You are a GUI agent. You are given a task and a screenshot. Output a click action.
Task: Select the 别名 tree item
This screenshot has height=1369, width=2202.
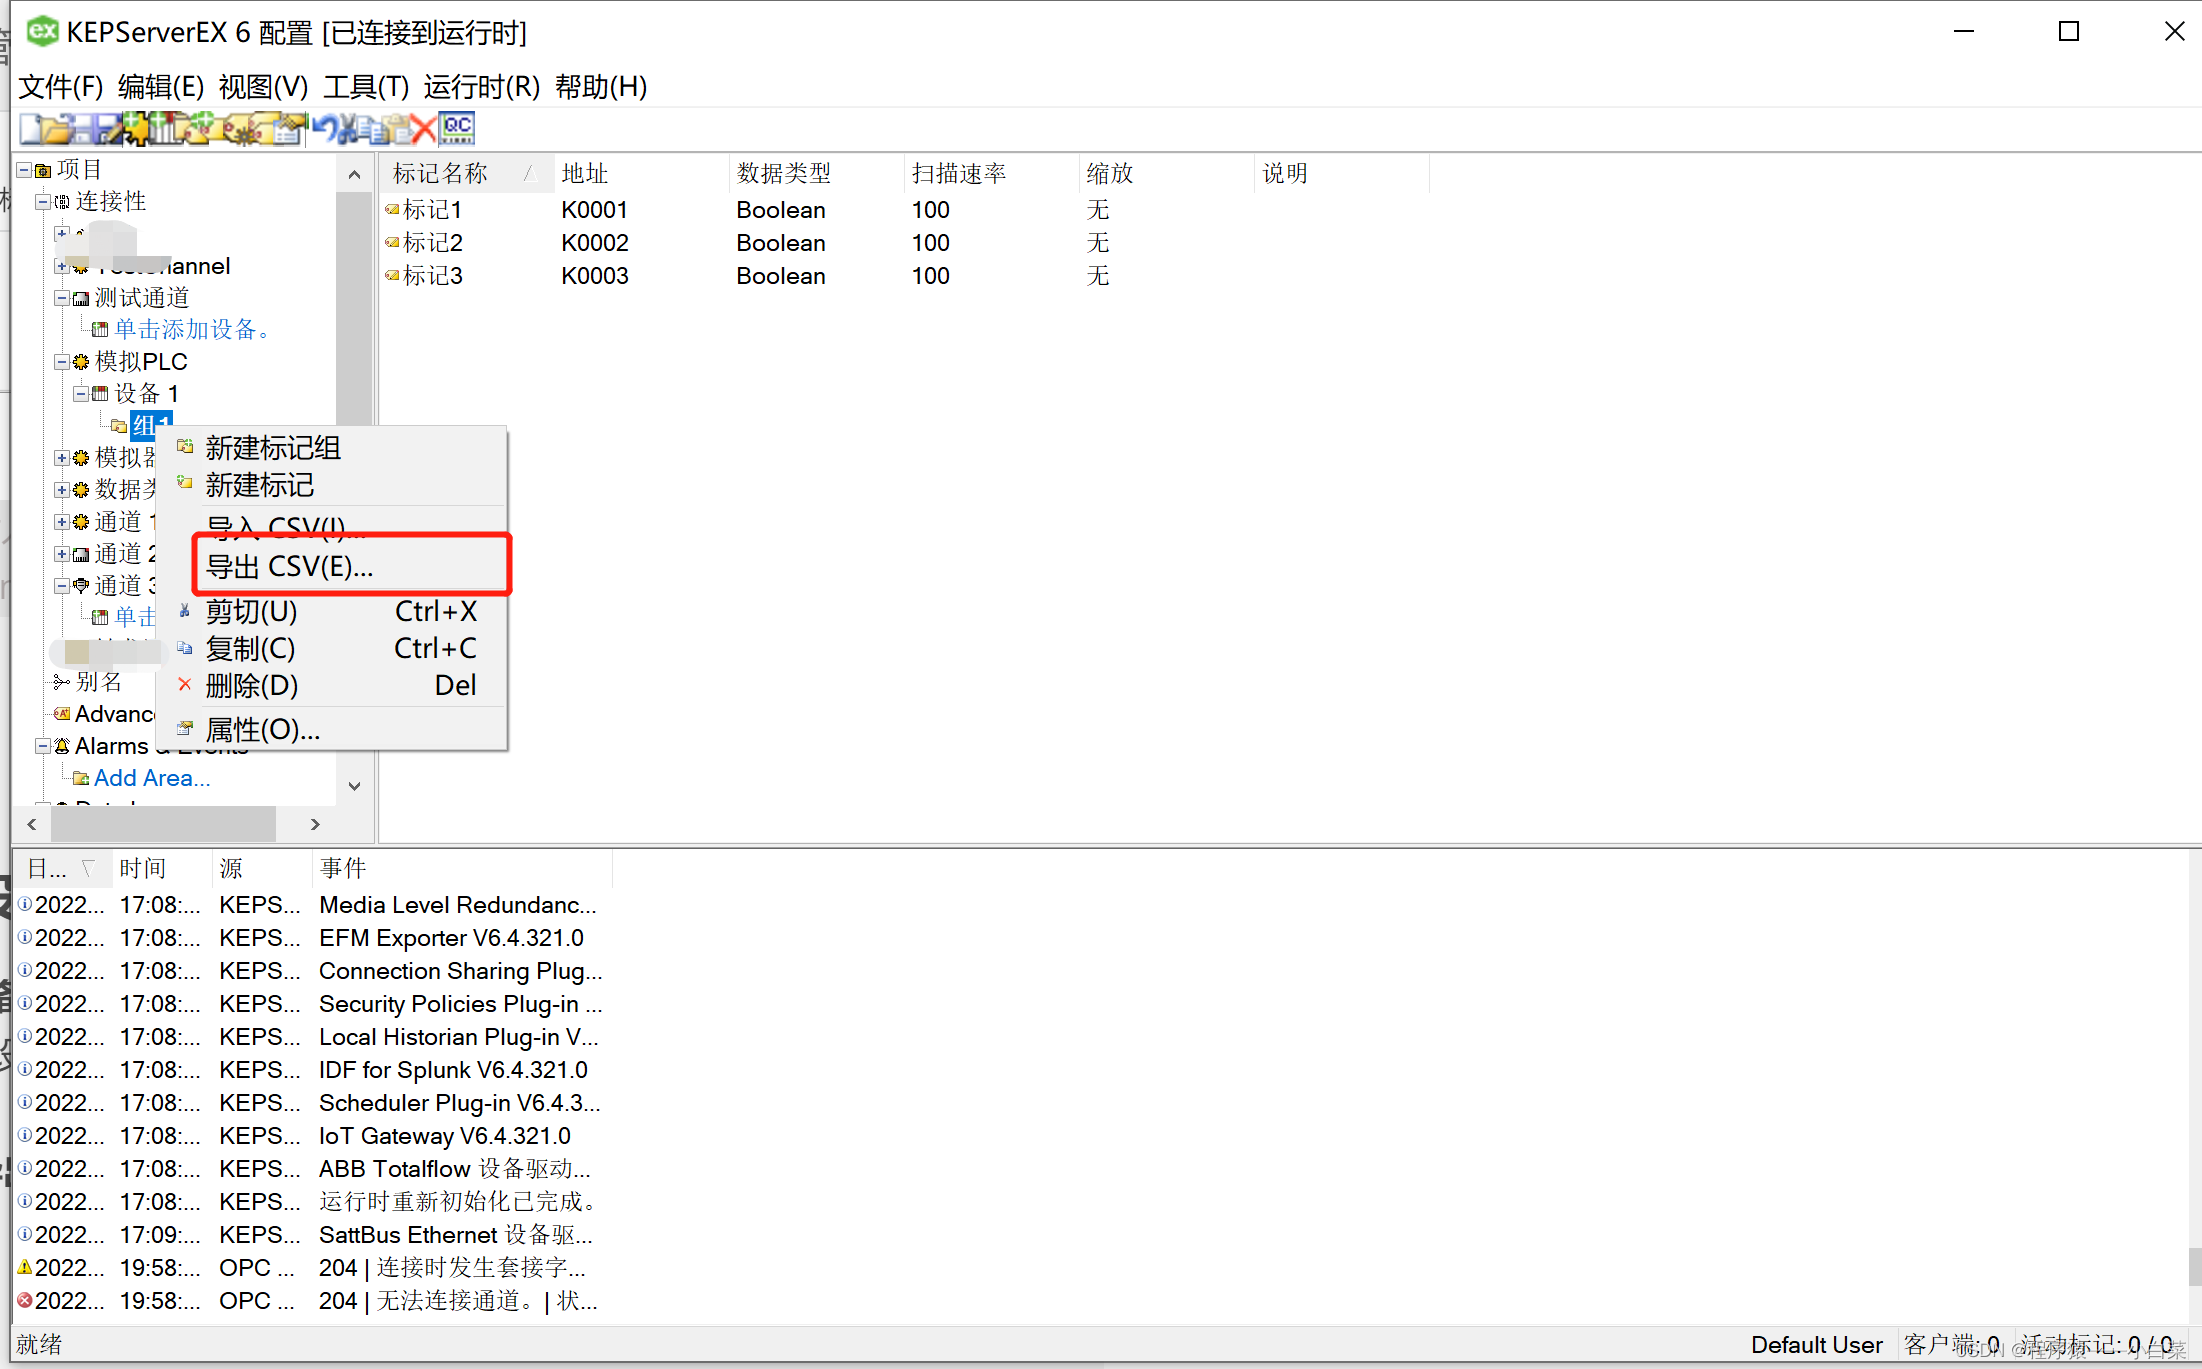[x=98, y=682]
